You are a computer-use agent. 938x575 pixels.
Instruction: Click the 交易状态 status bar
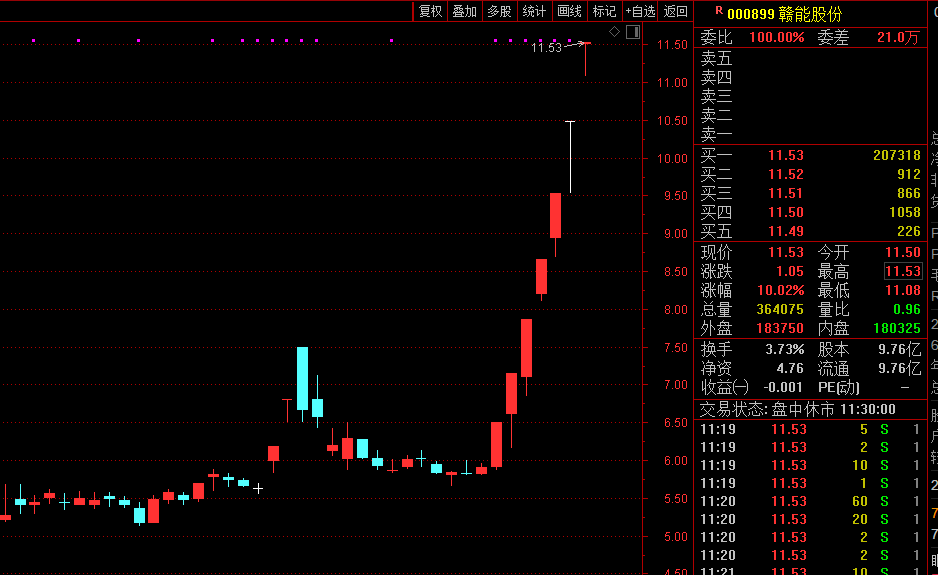(797, 409)
